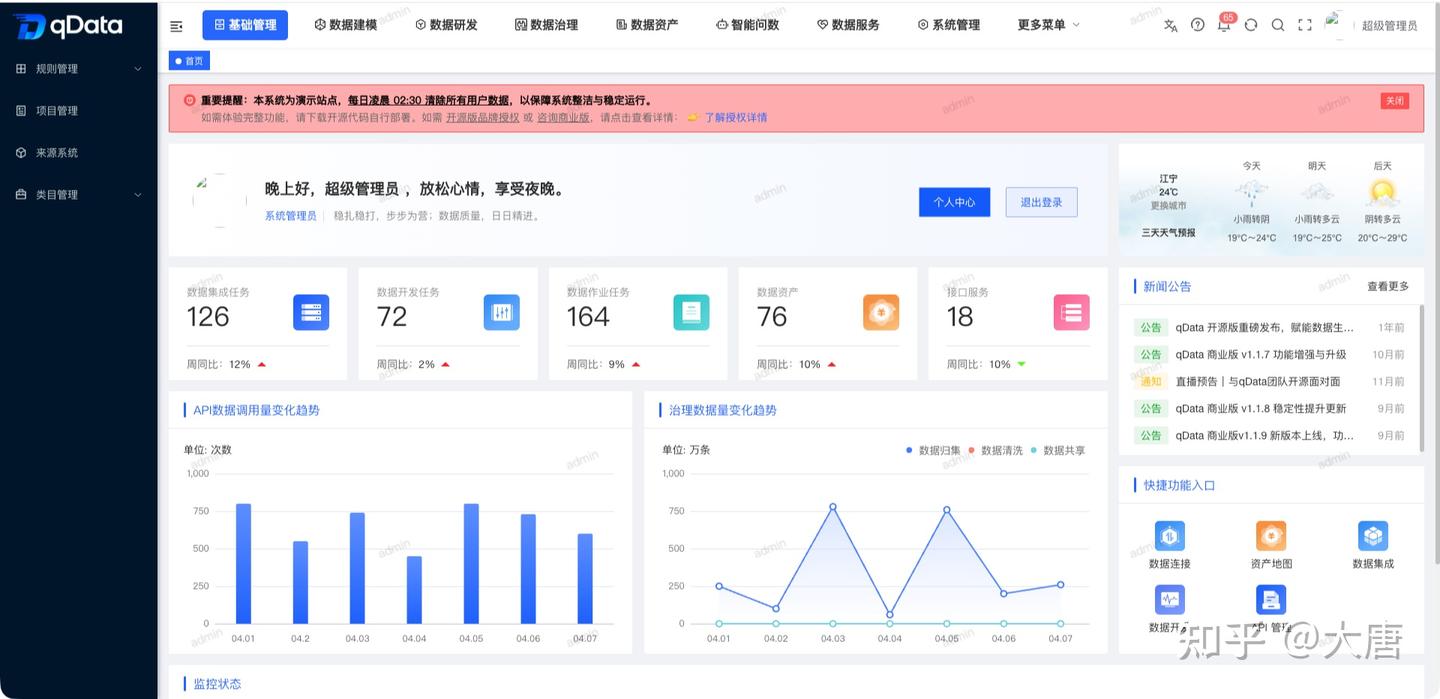Select 数据资产 top menu
This screenshot has height=699, width=1440.
point(647,25)
